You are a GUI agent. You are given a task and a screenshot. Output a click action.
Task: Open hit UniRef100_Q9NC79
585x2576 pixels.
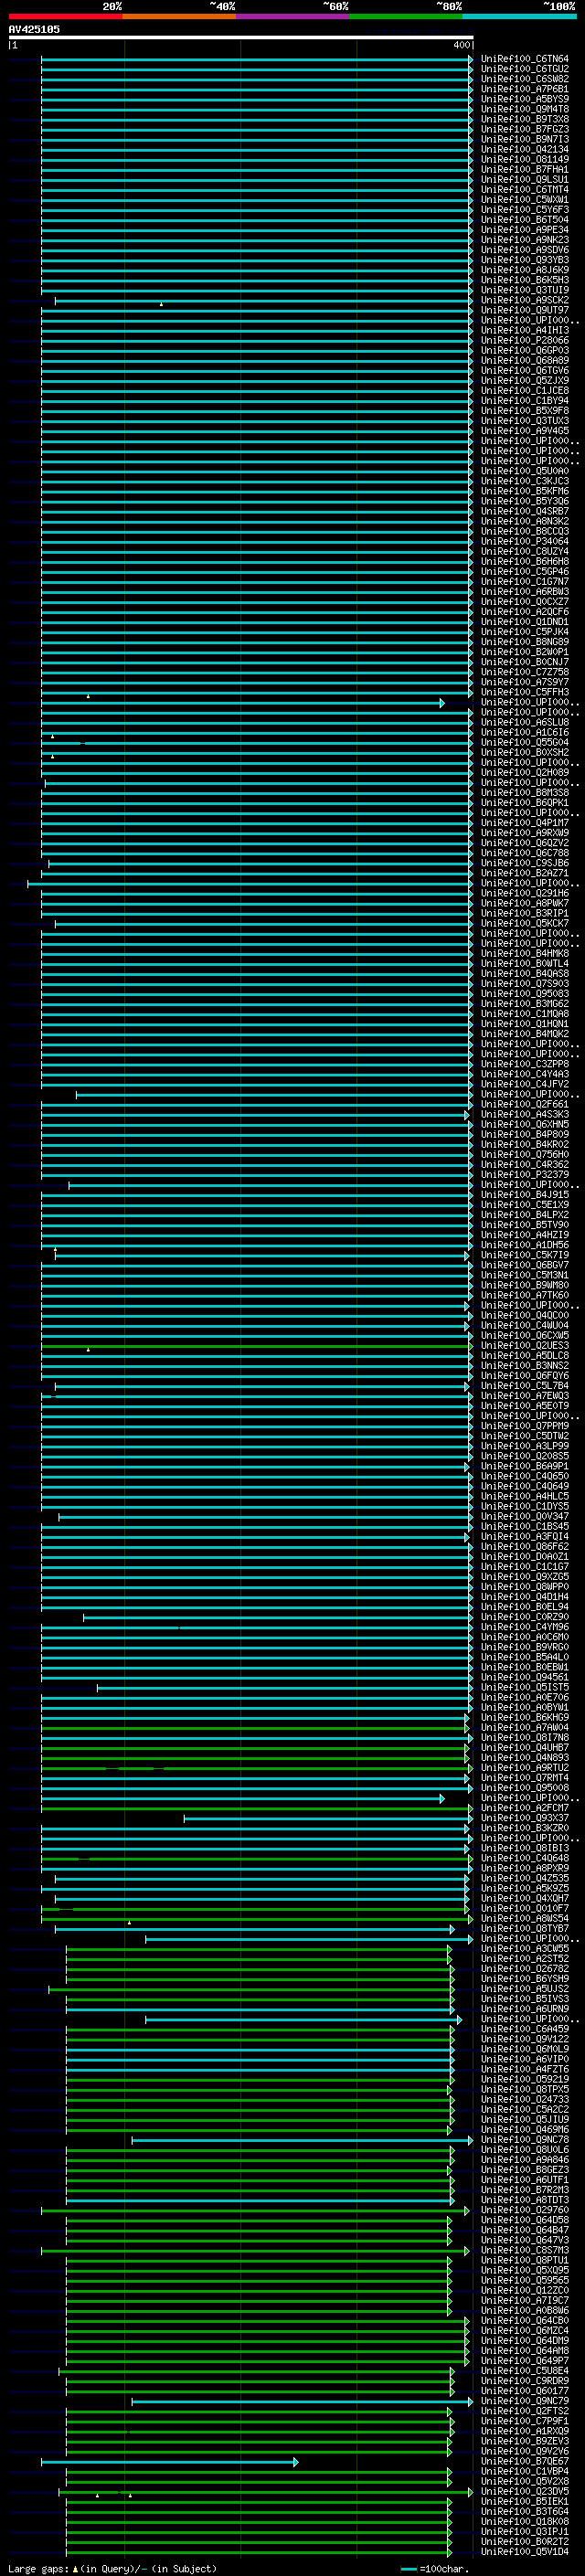[x=524, y=2400]
